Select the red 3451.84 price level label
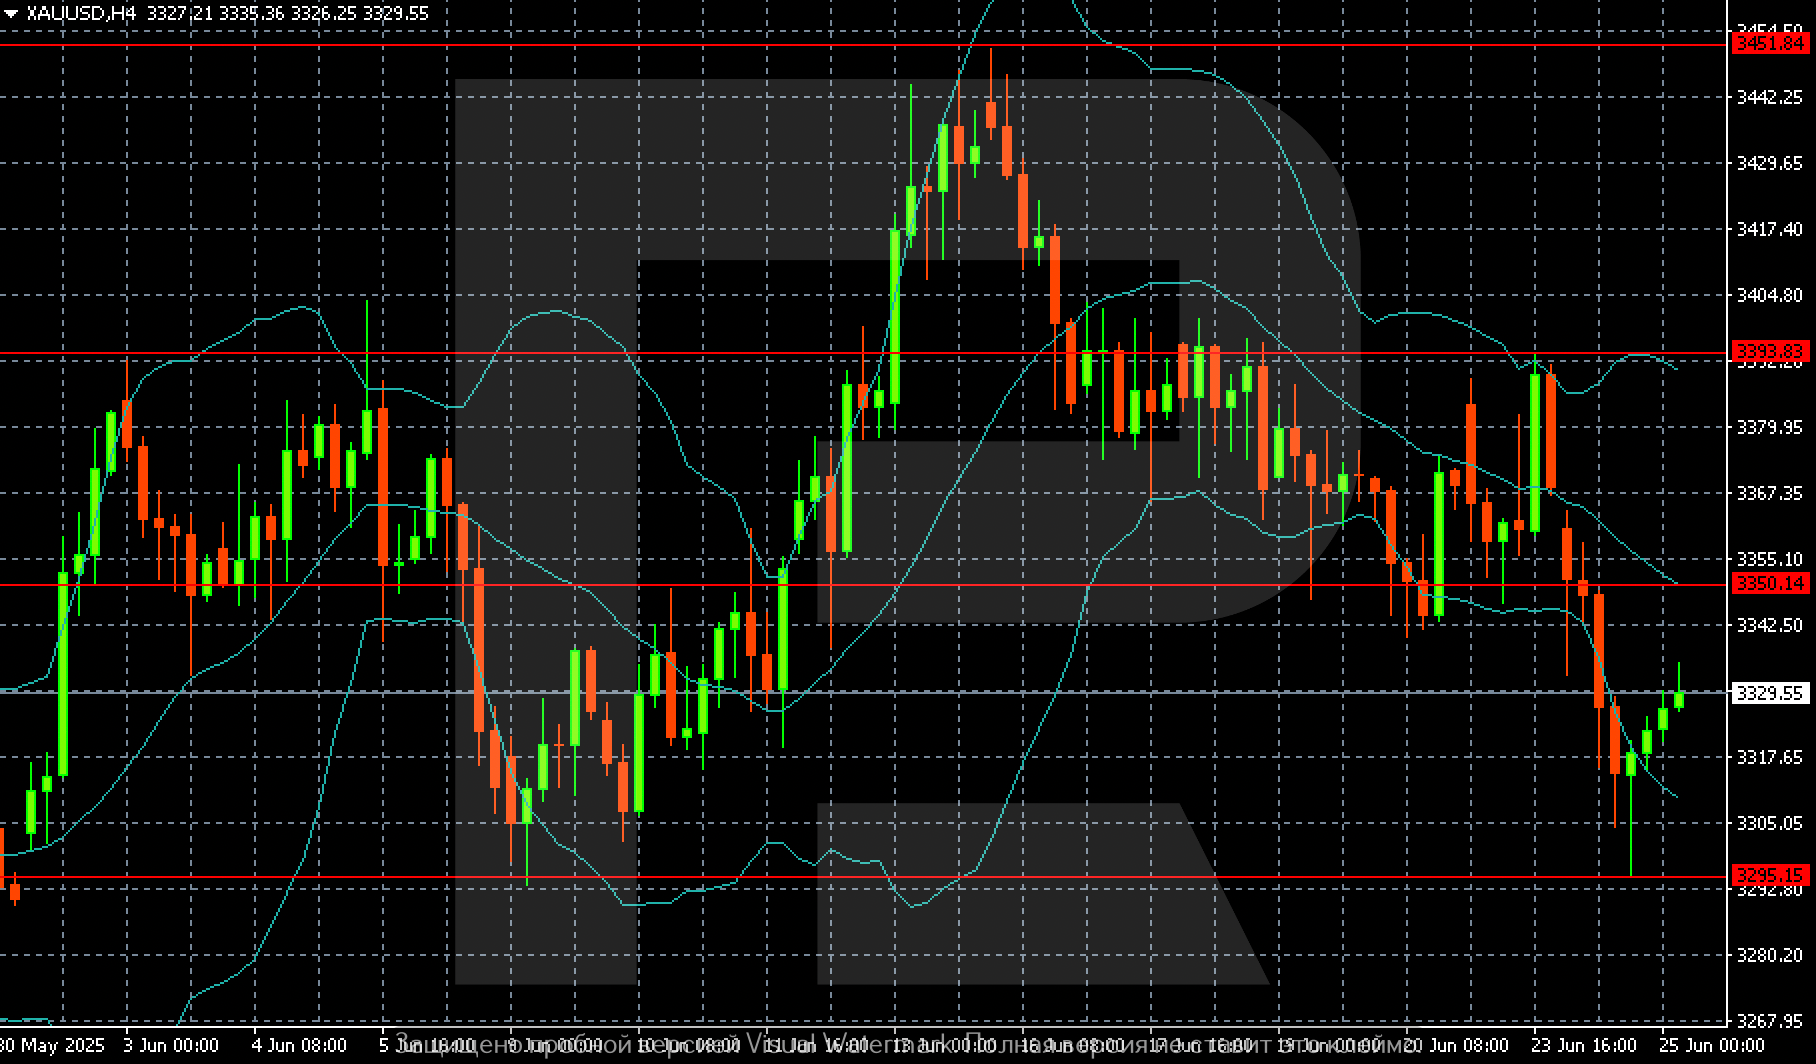 pyautogui.click(x=1770, y=43)
